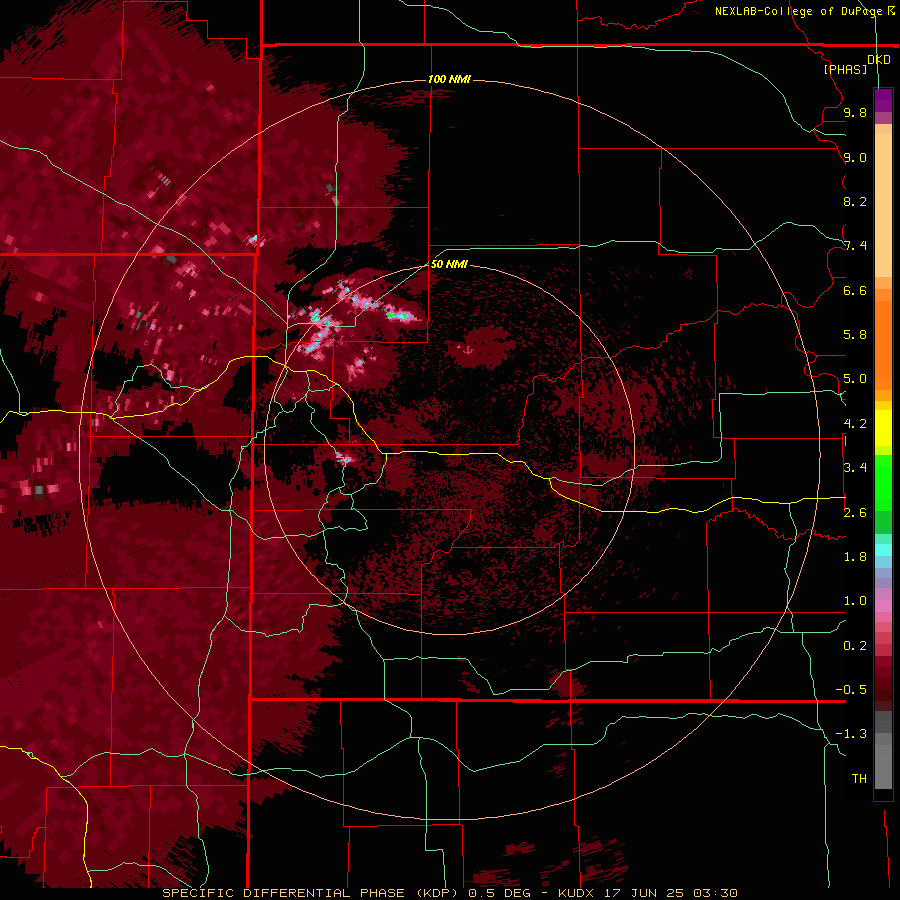
Task: Click the cyan color bar segment
Action: click(883, 550)
